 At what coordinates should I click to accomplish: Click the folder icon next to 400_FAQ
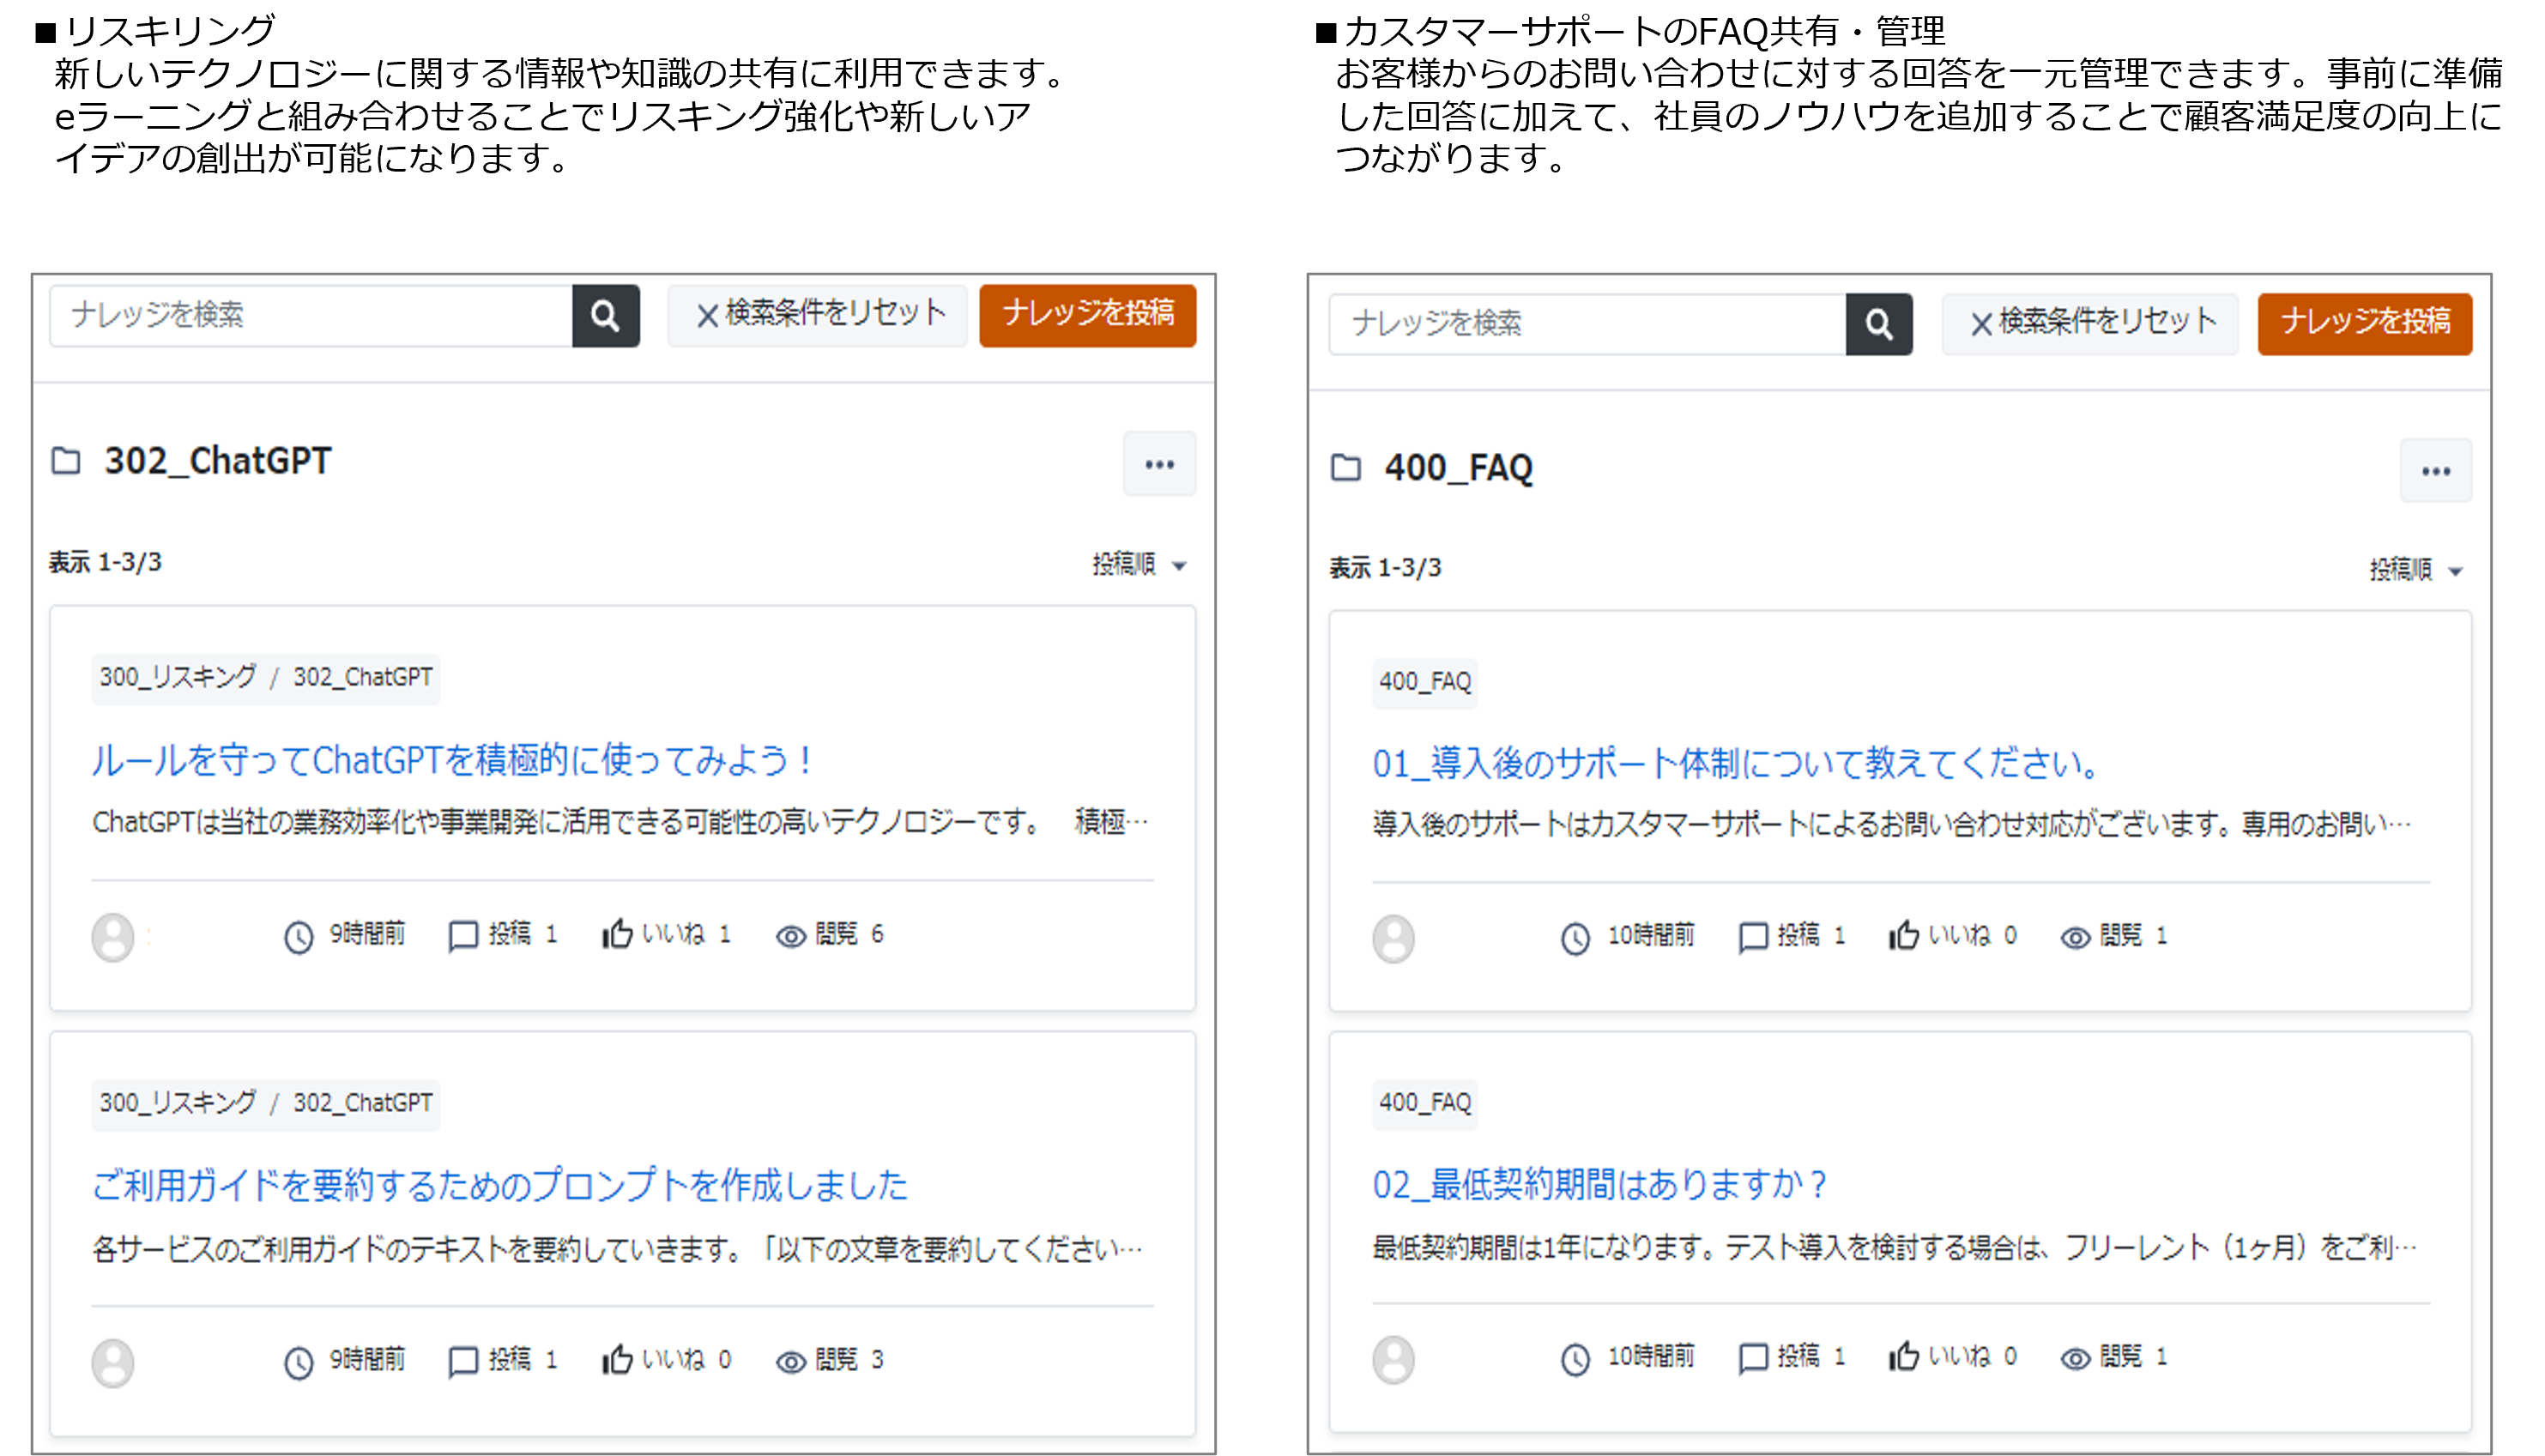[1345, 468]
